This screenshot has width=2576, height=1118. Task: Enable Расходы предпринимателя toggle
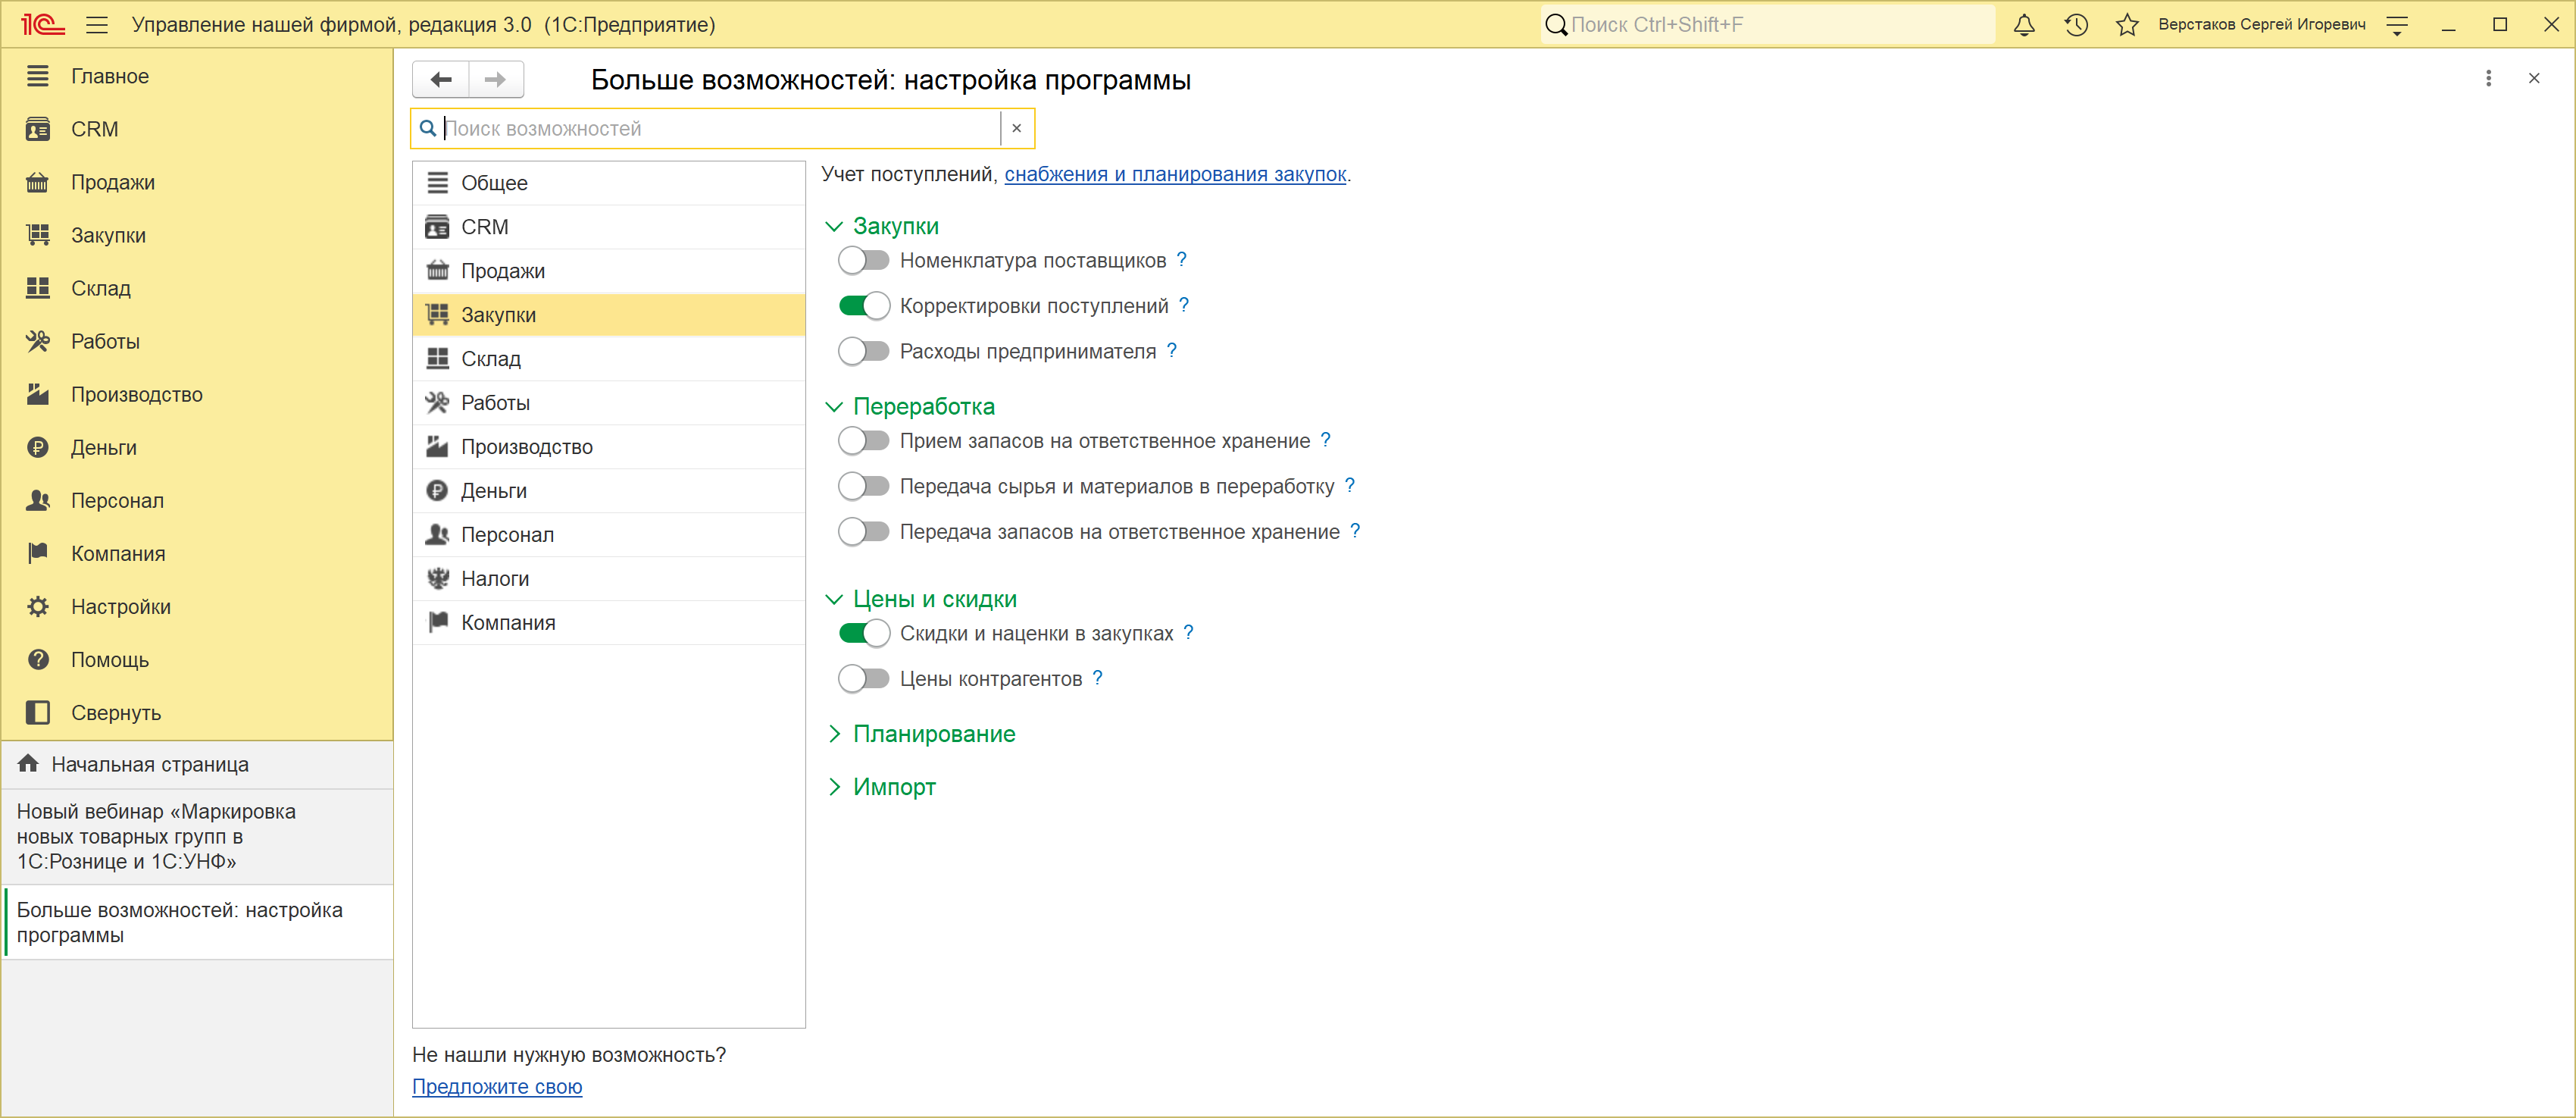click(863, 351)
